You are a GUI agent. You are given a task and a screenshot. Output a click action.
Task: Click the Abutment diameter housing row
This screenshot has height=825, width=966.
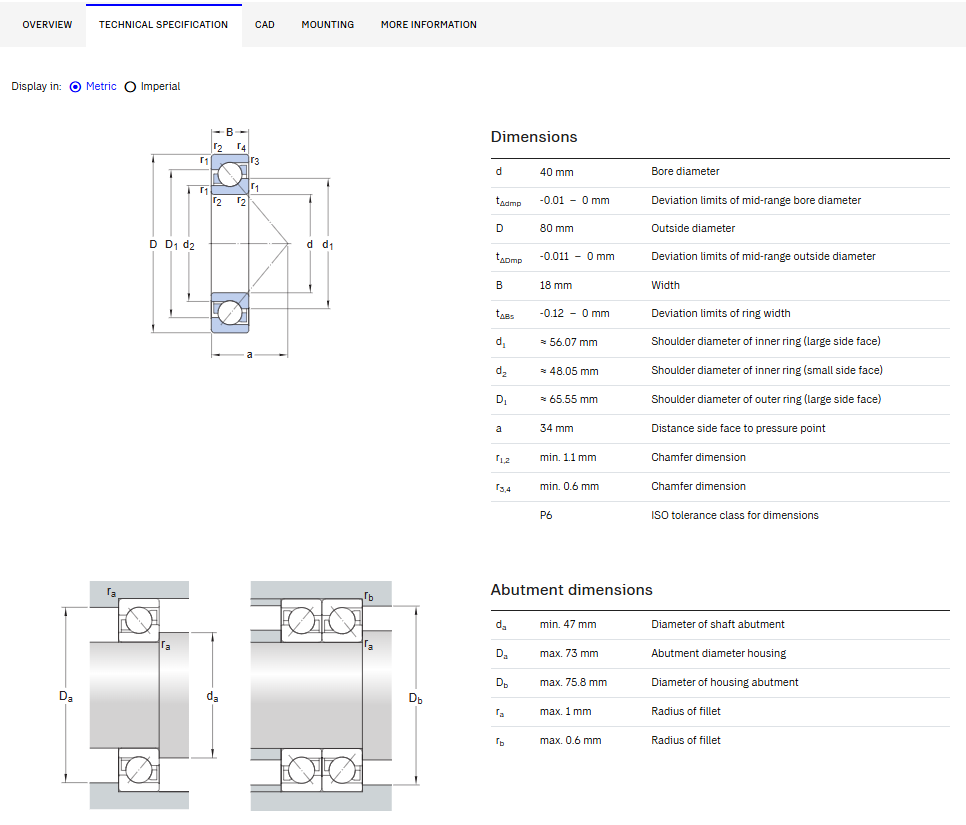(720, 654)
